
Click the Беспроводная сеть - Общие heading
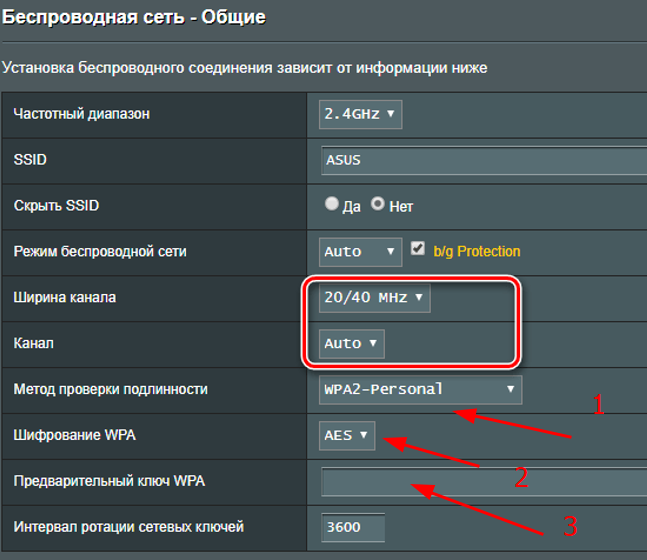(x=134, y=17)
